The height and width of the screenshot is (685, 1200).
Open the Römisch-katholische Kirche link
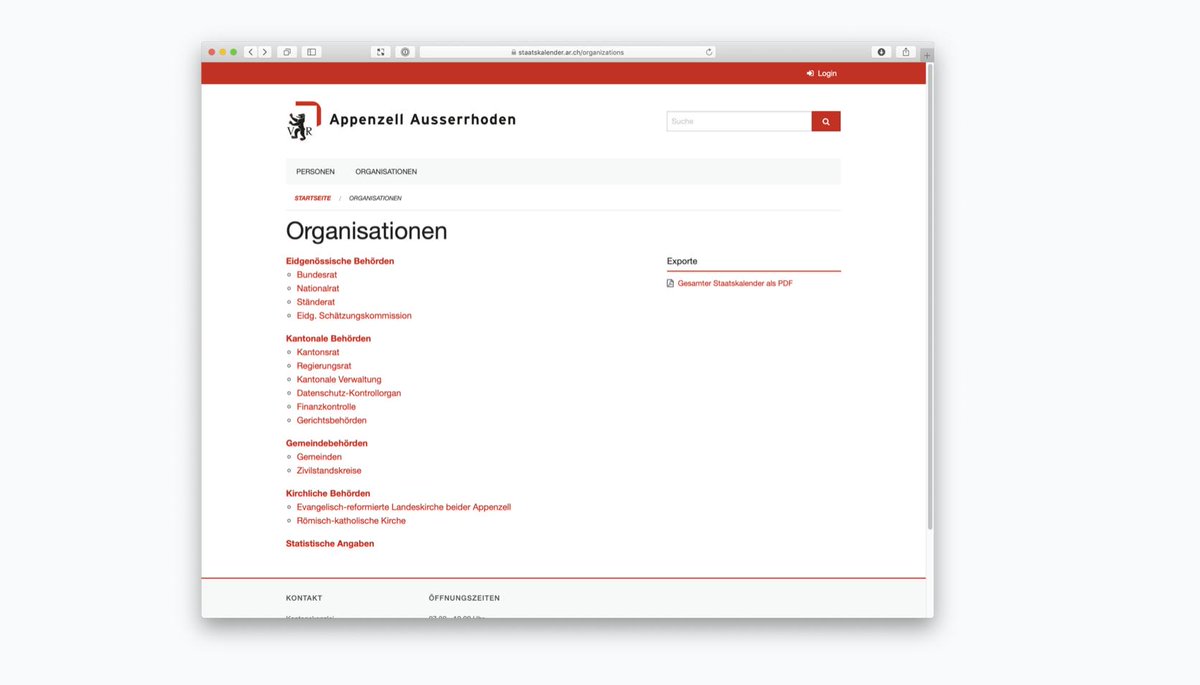351,521
